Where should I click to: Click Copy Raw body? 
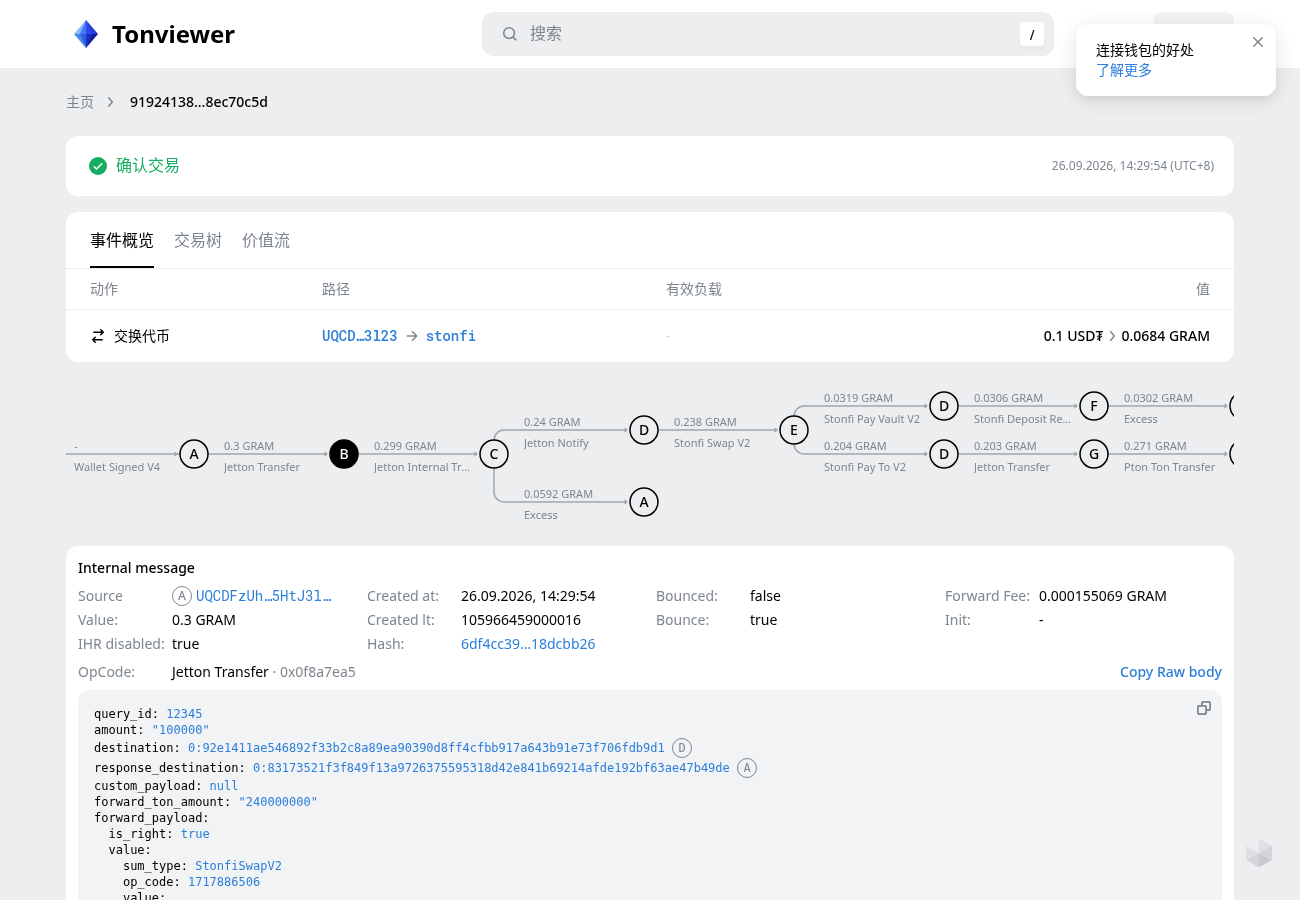[1171, 672]
